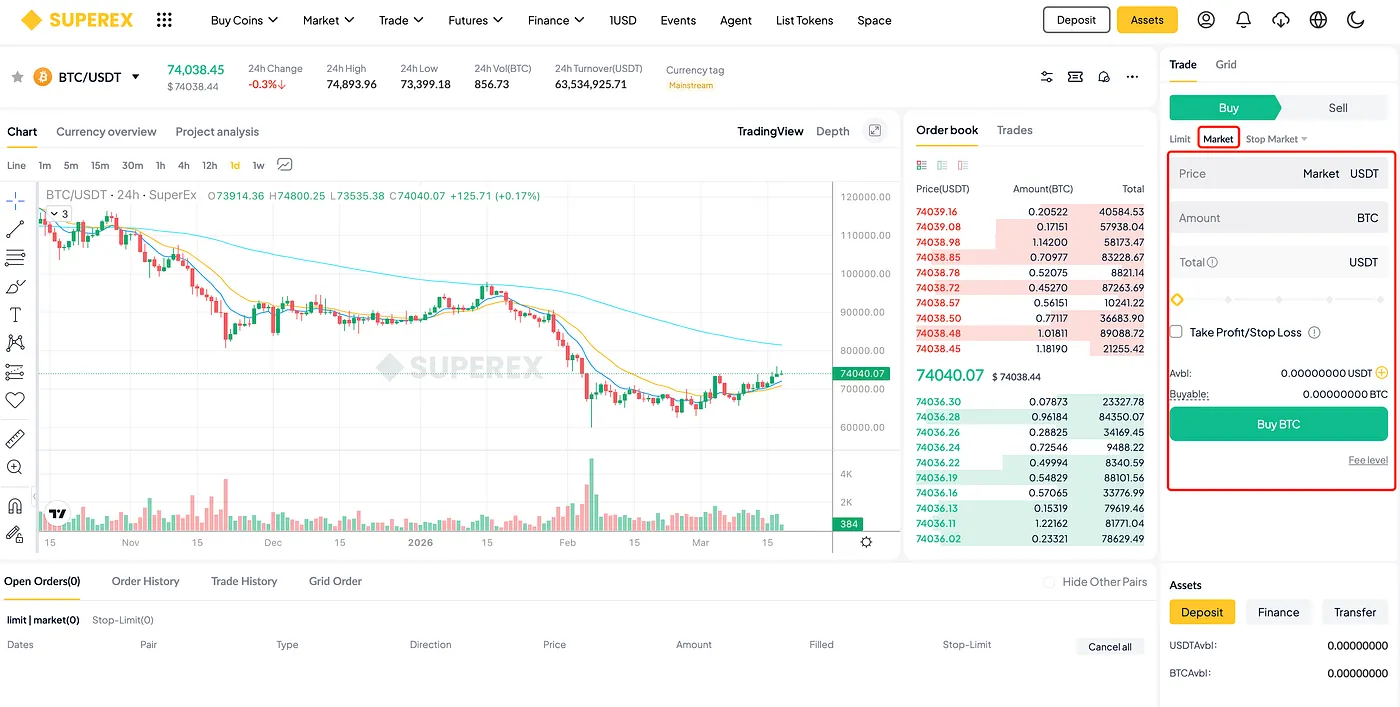
Task: Open the apps grid menu icon
Action: click(x=165, y=20)
